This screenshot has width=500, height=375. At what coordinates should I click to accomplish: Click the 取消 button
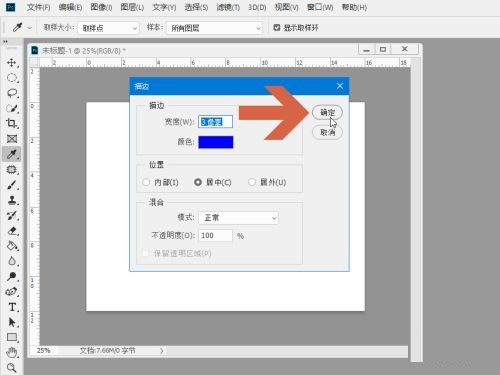pyautogui.click(x=327, y=133)
